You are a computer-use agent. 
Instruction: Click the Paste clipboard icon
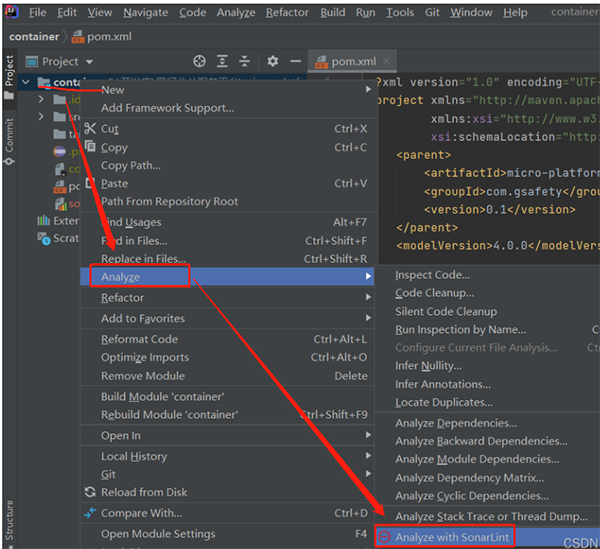click(90, 183)
